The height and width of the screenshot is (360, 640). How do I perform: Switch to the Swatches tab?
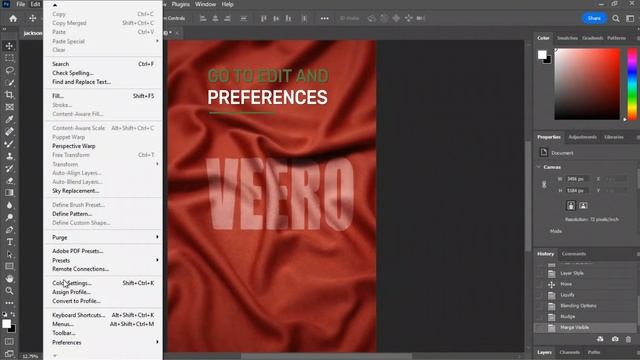pyautogui.click(x=567, y=38)
